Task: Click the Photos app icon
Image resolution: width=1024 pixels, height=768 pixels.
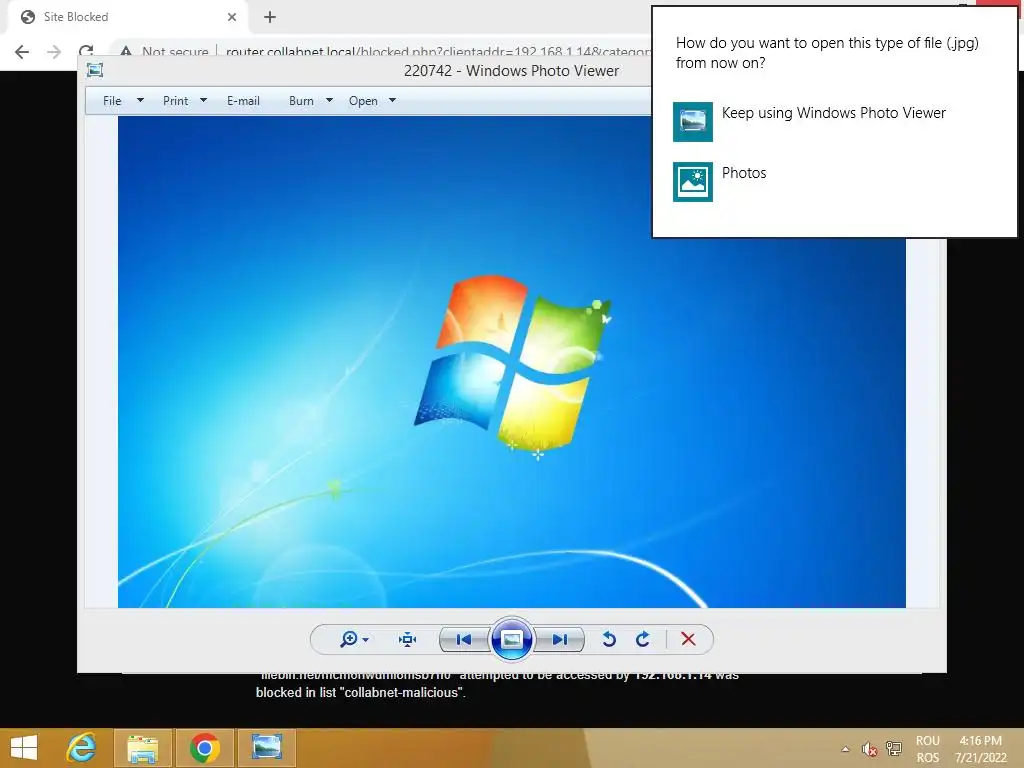Action: [693, 182]
